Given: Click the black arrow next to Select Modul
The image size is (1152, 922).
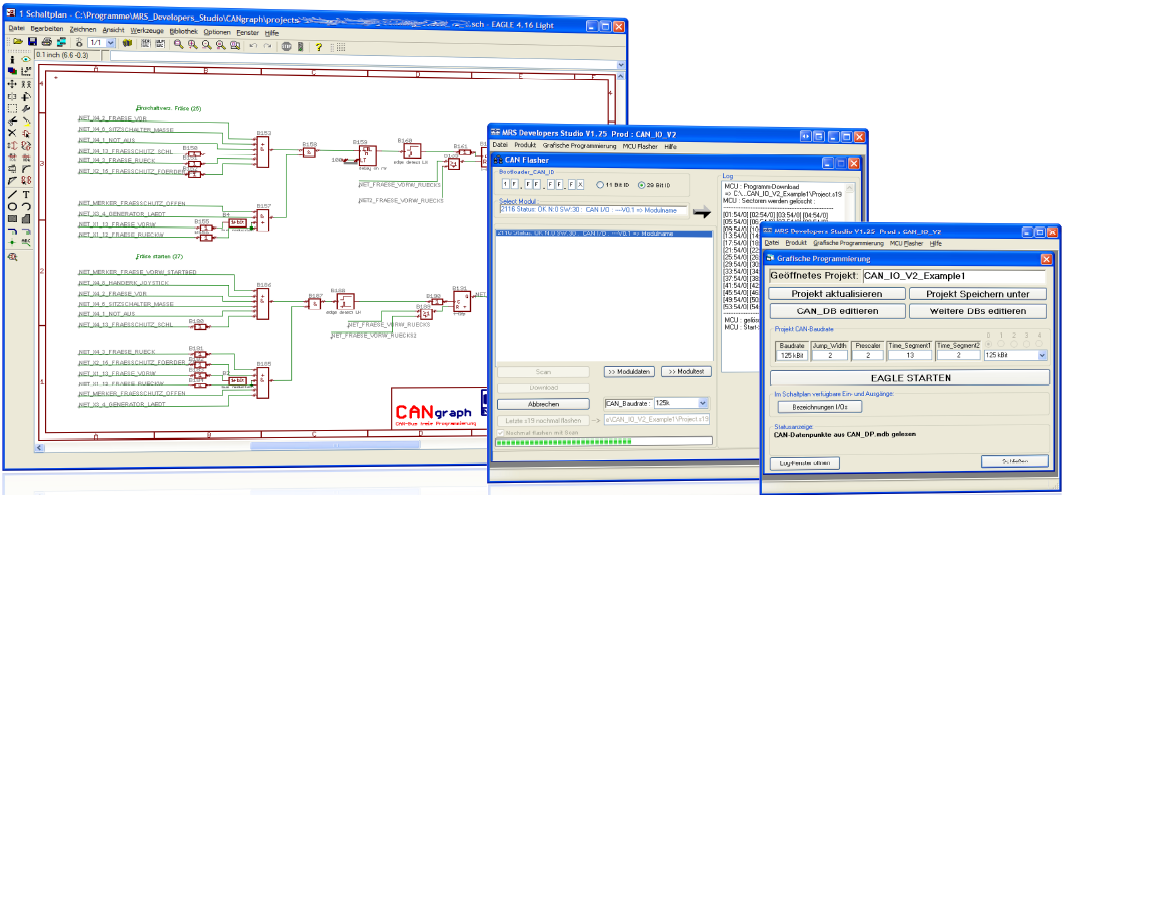Looking at the screenshot, I should point(702,212).
